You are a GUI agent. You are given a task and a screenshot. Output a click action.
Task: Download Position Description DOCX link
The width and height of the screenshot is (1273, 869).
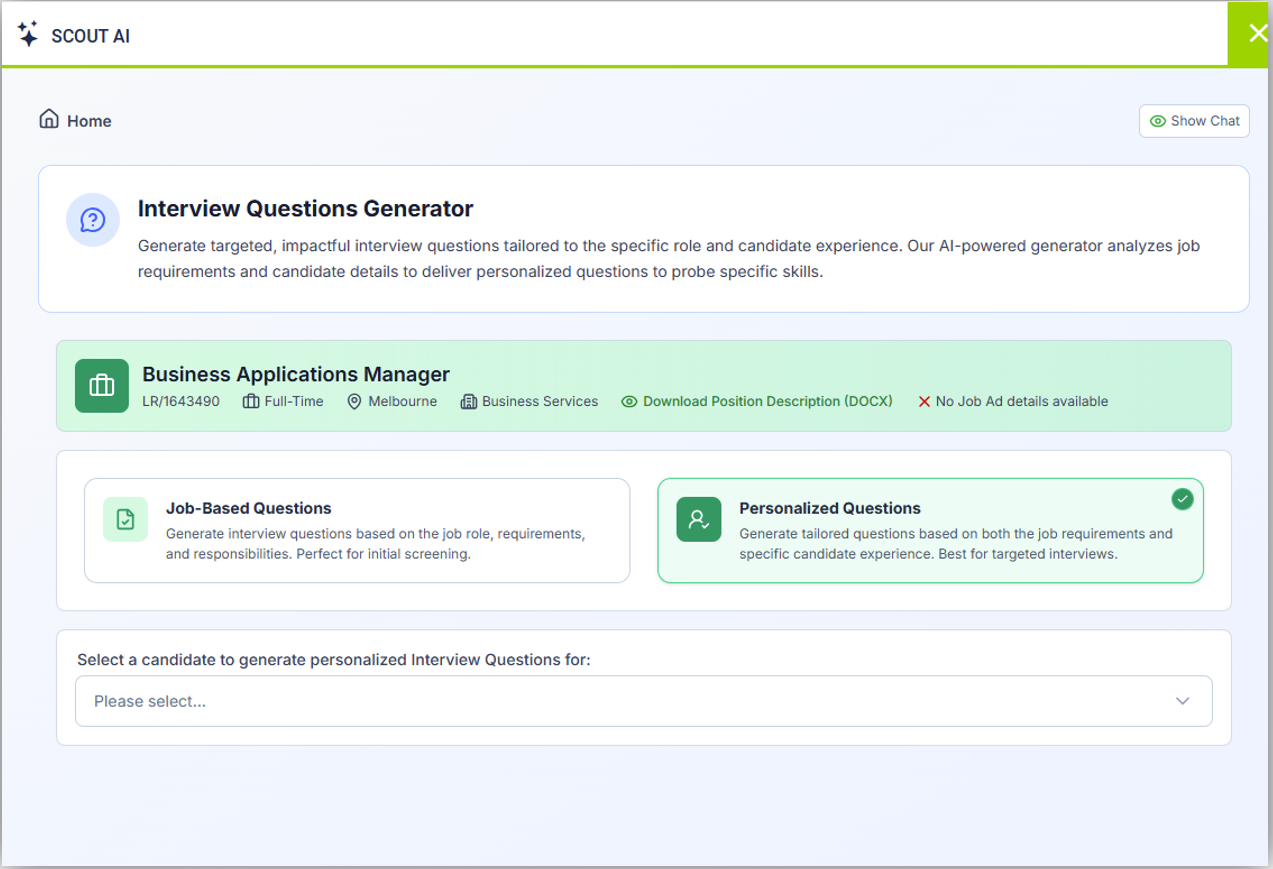(x=767, y=401)
